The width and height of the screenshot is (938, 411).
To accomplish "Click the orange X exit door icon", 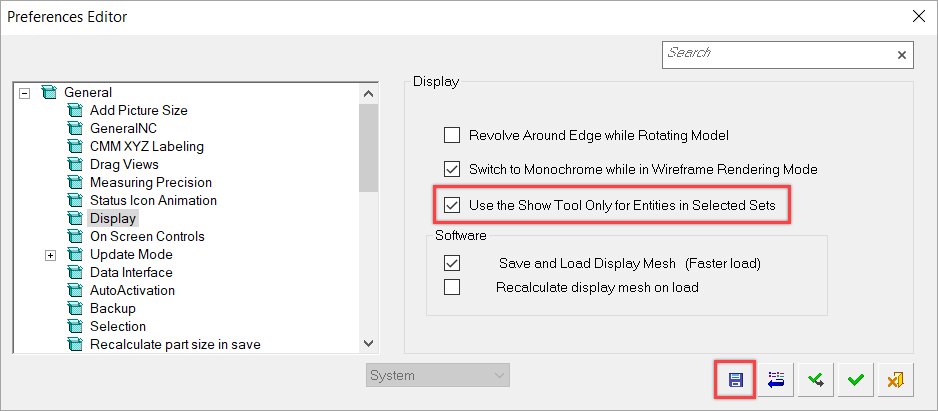I will coord(896,379).
